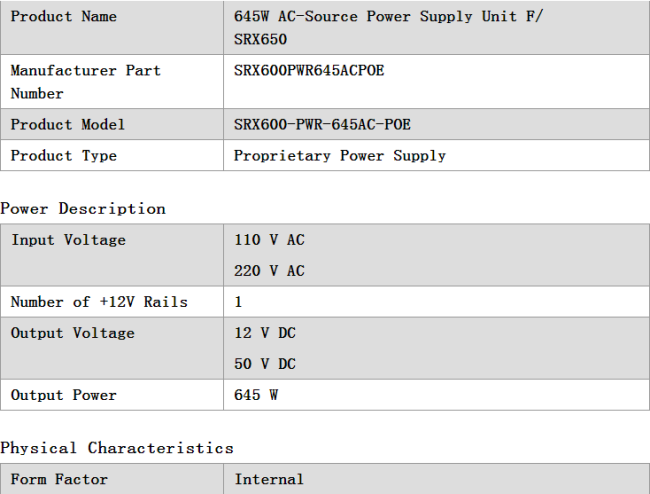Click the Physical Characteristics heading
The height and width of the screenshot is (494, 650).
[x=117, y=448]
